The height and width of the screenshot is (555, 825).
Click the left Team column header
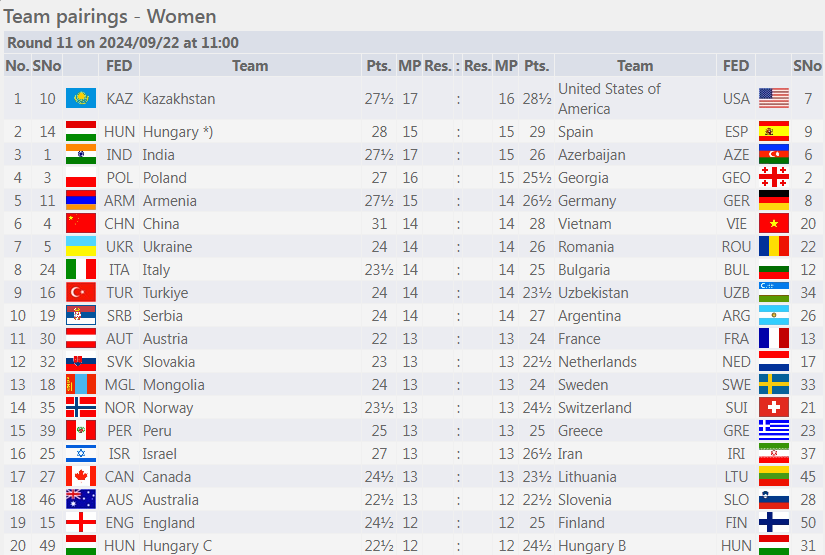250,66
